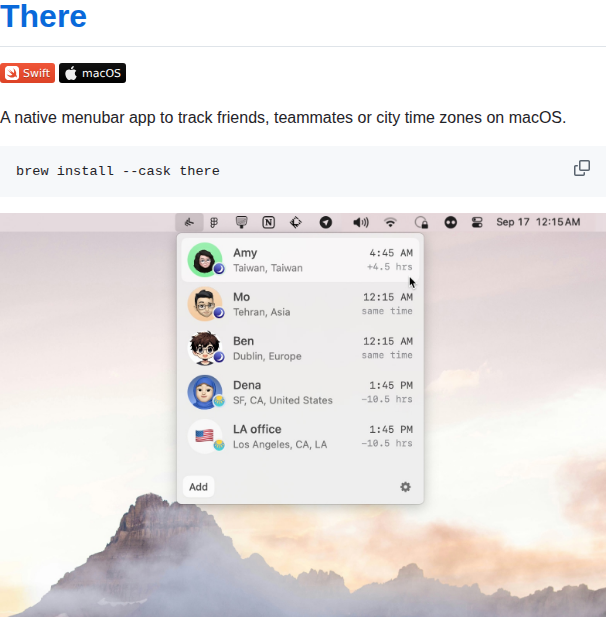Image resolution: width=606 pixels, height=618 pixels.
Task: Click 'Tehran, Asia' location text
Action: (262, 312)
